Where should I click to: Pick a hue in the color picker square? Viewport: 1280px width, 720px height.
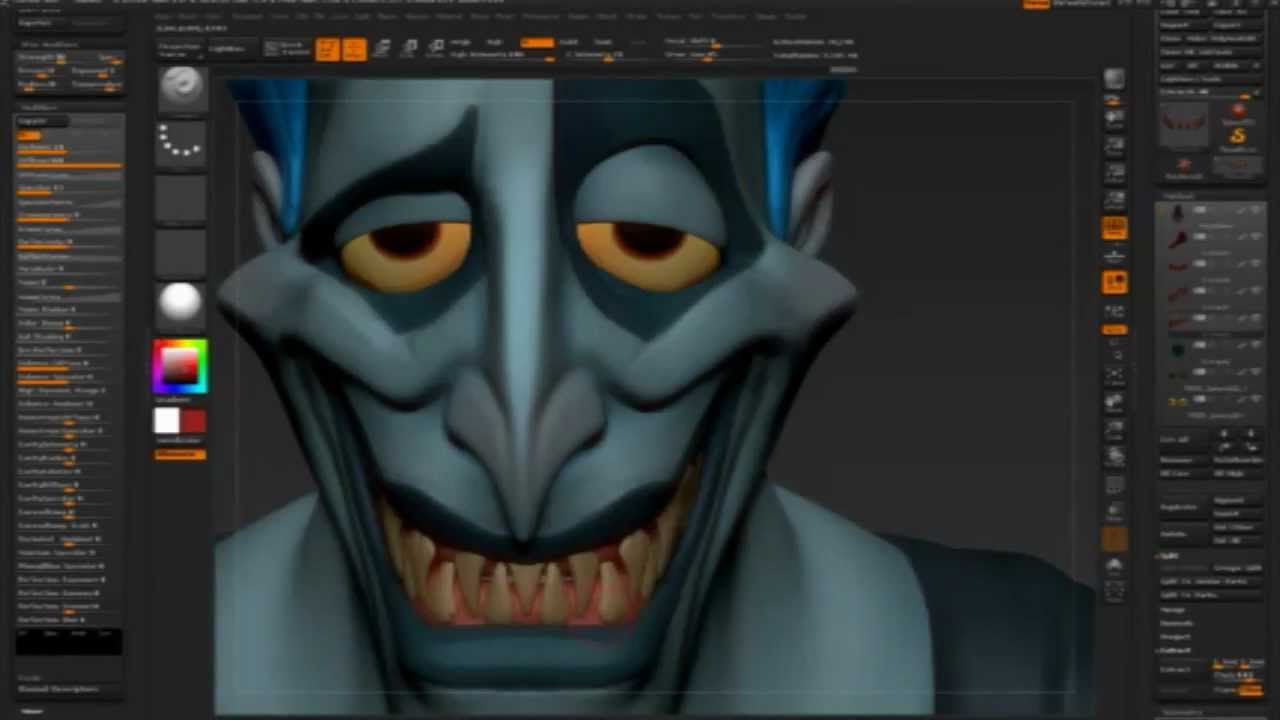click(180, 366)
